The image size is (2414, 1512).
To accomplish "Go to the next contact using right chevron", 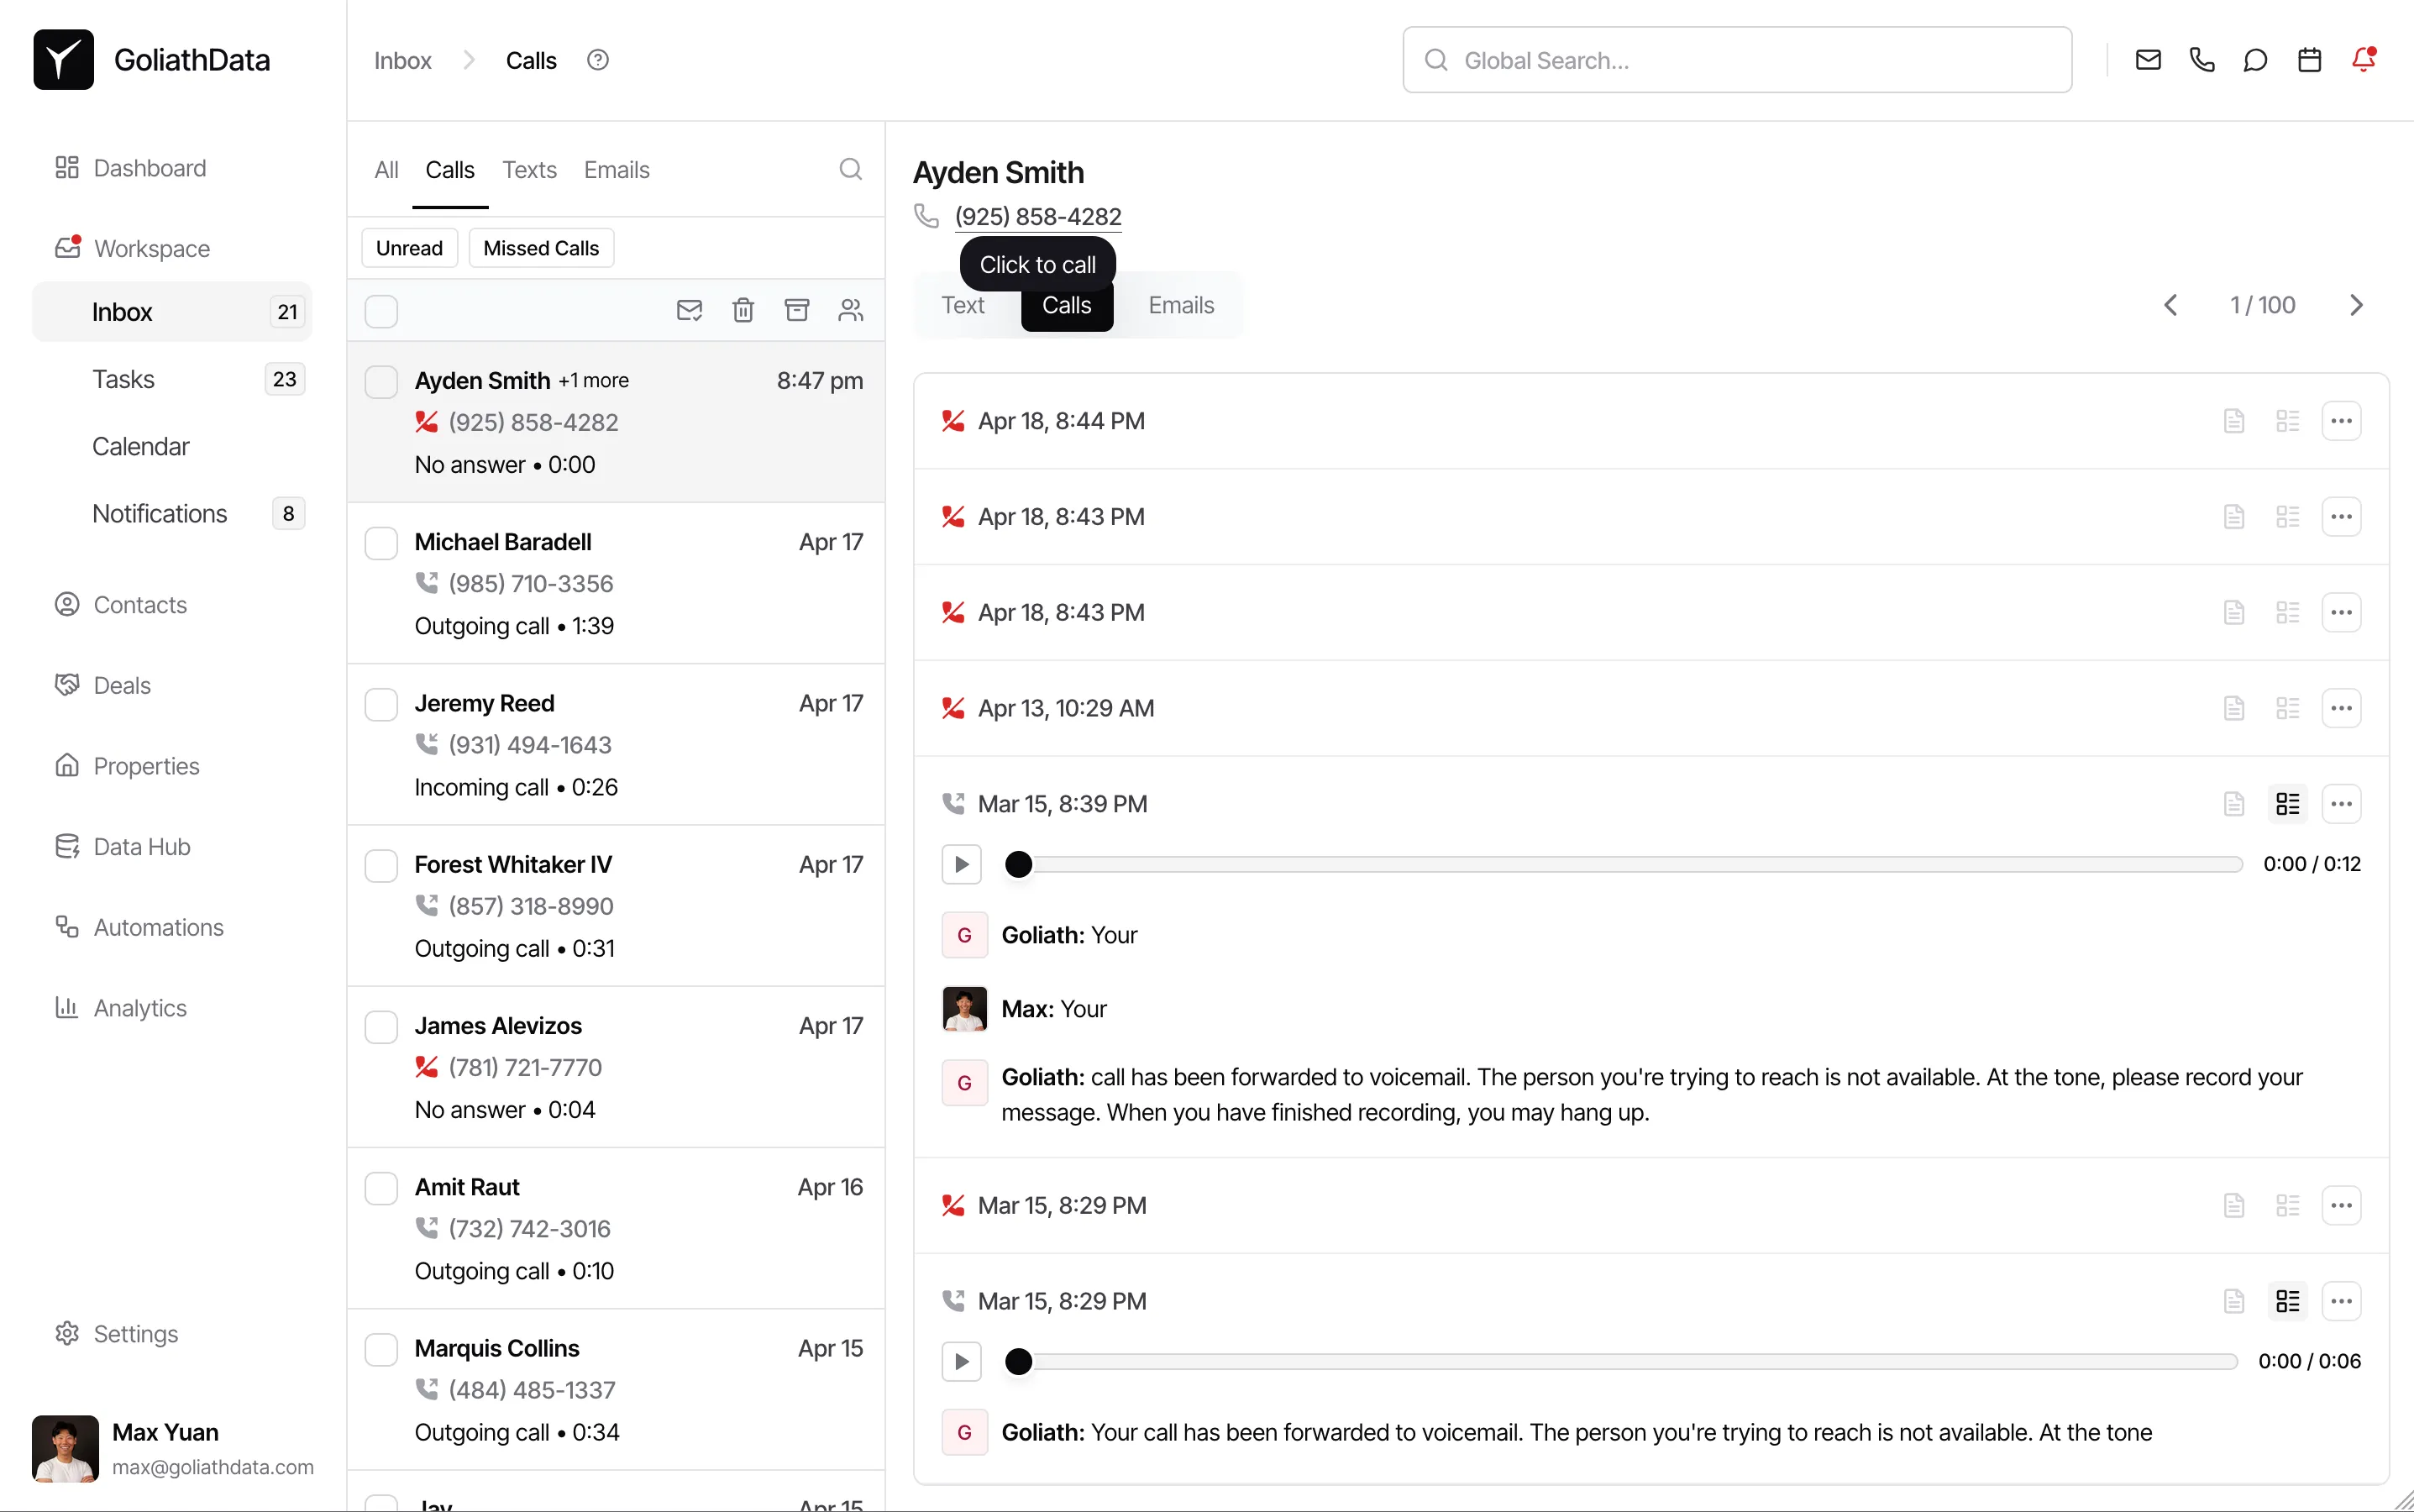I will [x=2357, y=304].
